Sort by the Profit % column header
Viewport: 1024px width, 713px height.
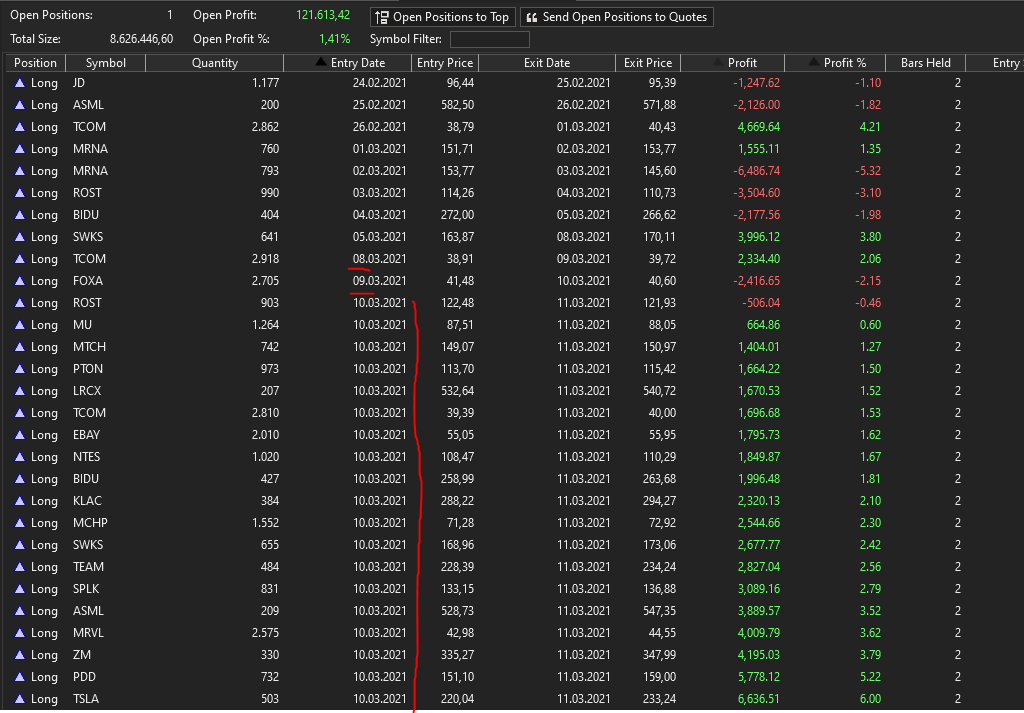point(836,63)
